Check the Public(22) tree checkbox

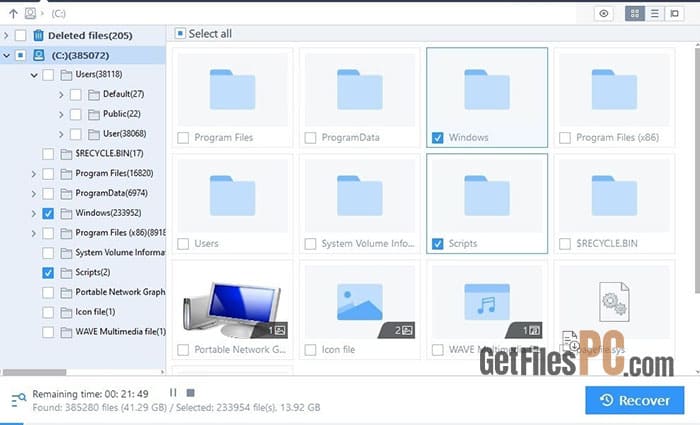76,114
